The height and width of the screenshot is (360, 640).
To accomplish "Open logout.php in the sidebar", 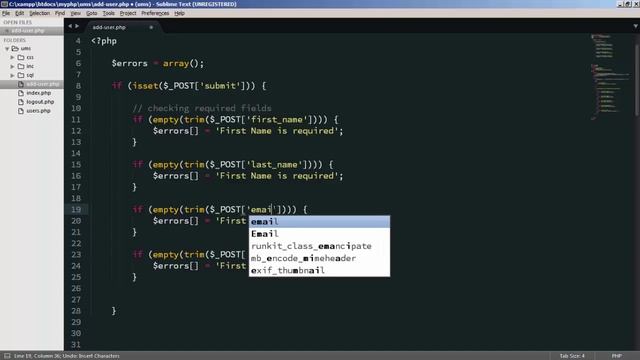I will [x=40, y=102].
